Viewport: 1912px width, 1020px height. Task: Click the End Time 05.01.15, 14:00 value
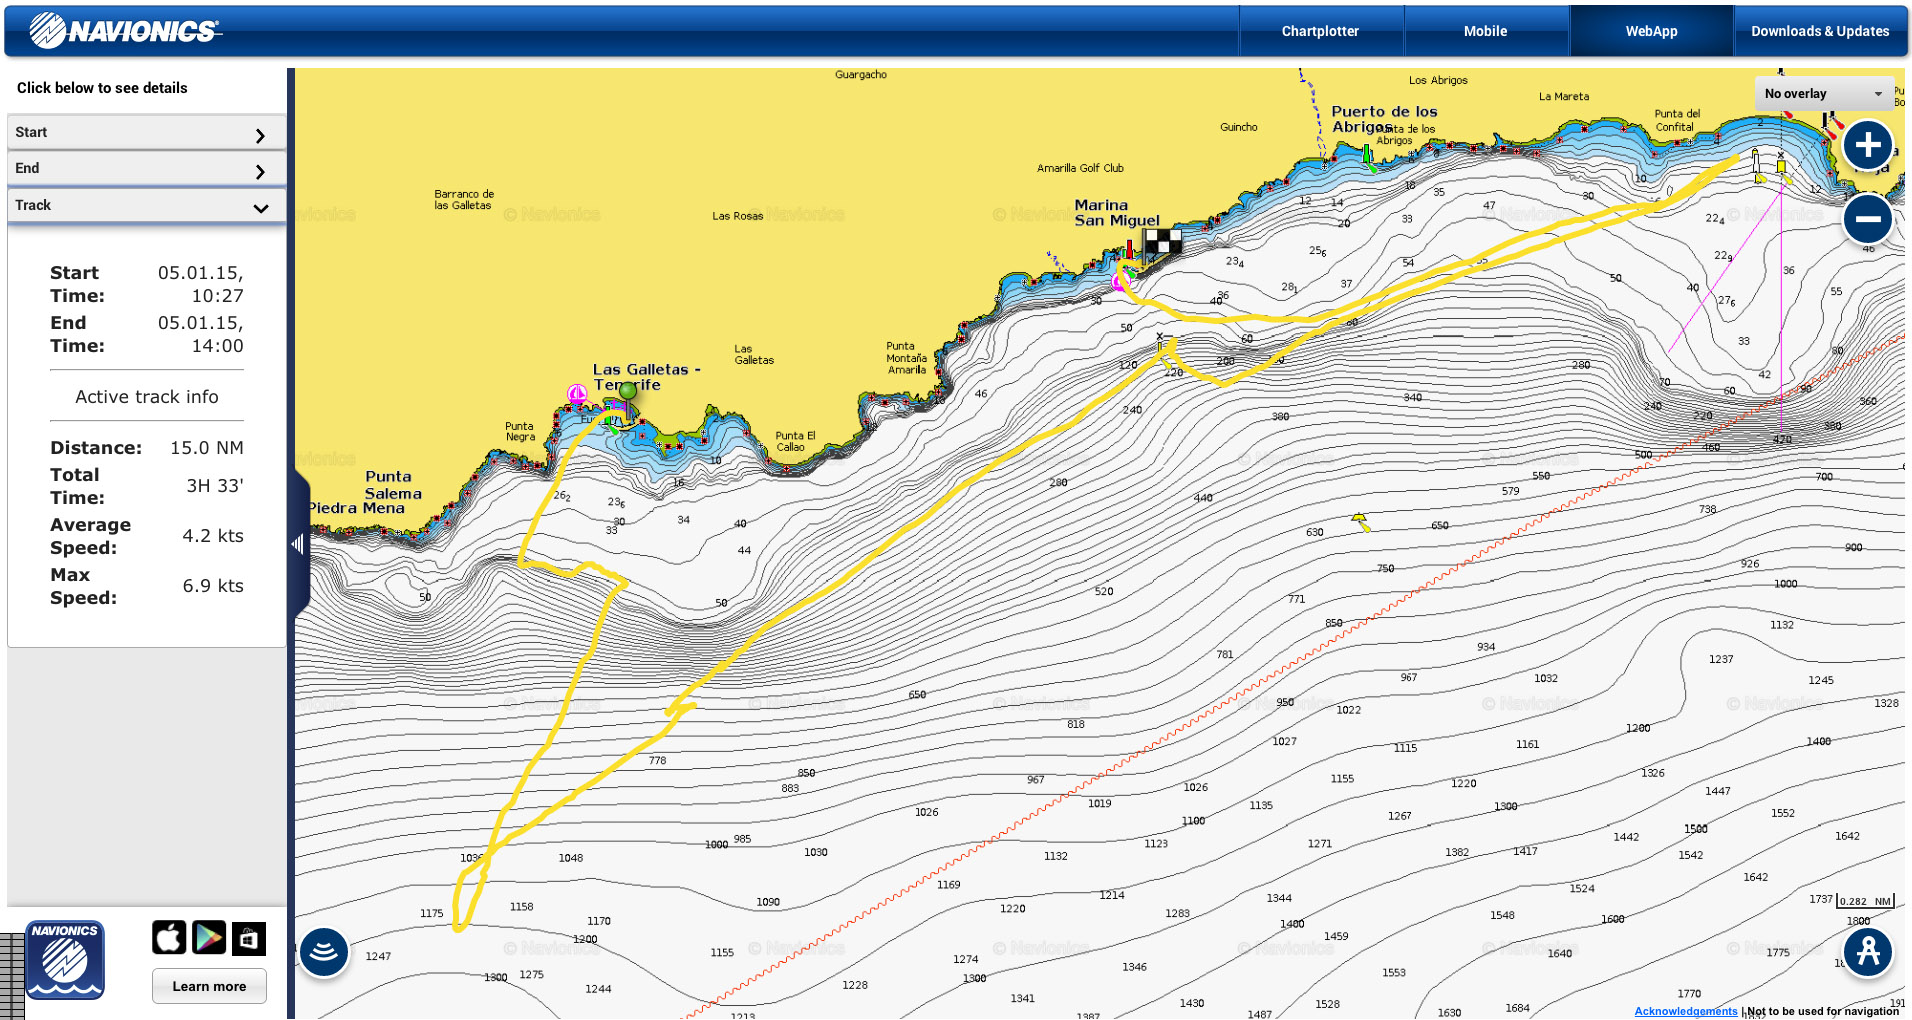pos(201,334)
